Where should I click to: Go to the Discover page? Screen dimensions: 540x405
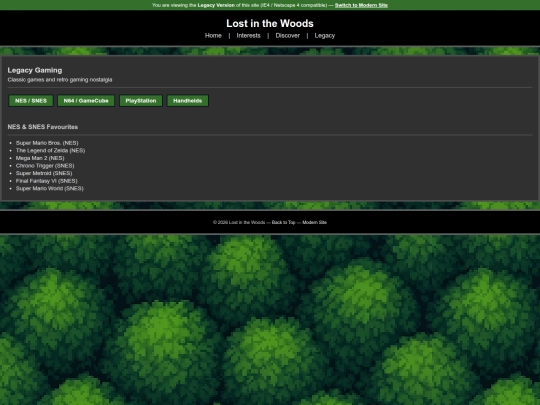pos(288,35)
